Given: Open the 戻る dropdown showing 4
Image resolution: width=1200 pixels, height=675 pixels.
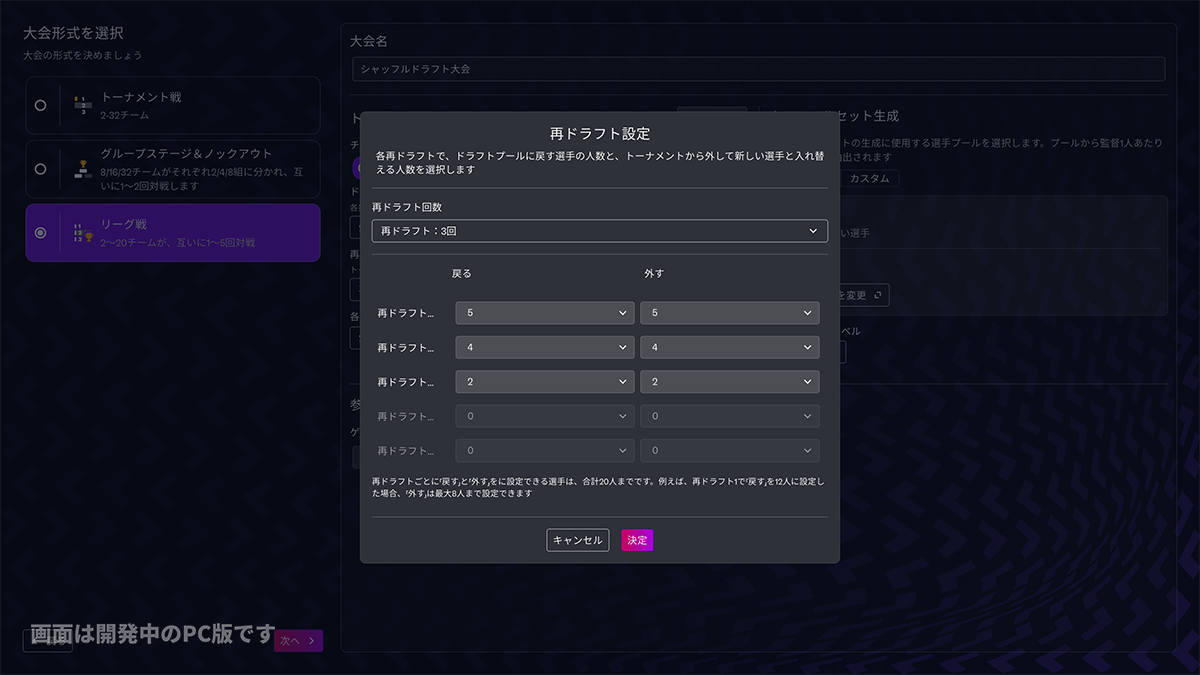Looking at the screenshot, I should click(545, 347).
